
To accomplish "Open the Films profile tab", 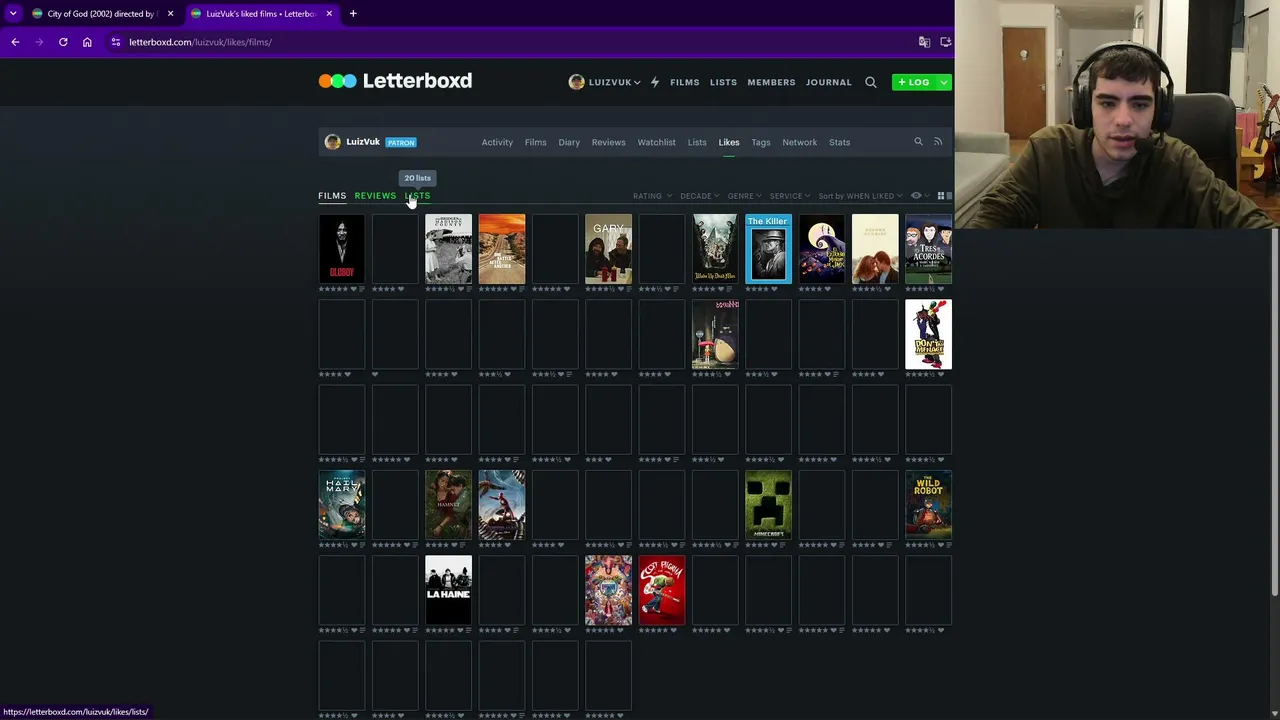I will [x=536, y=142].
